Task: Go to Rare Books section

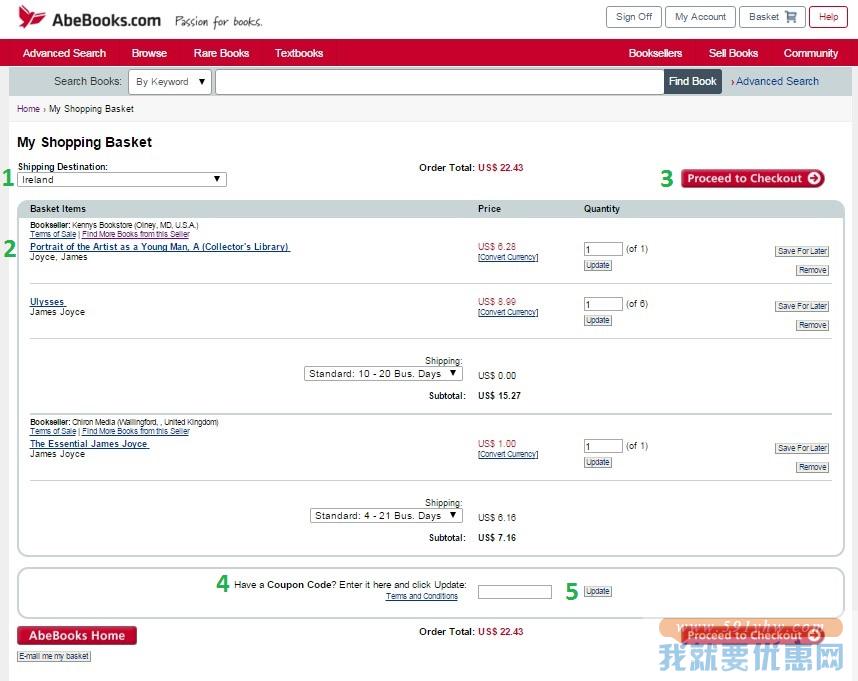Action: (x=221, y=53)
